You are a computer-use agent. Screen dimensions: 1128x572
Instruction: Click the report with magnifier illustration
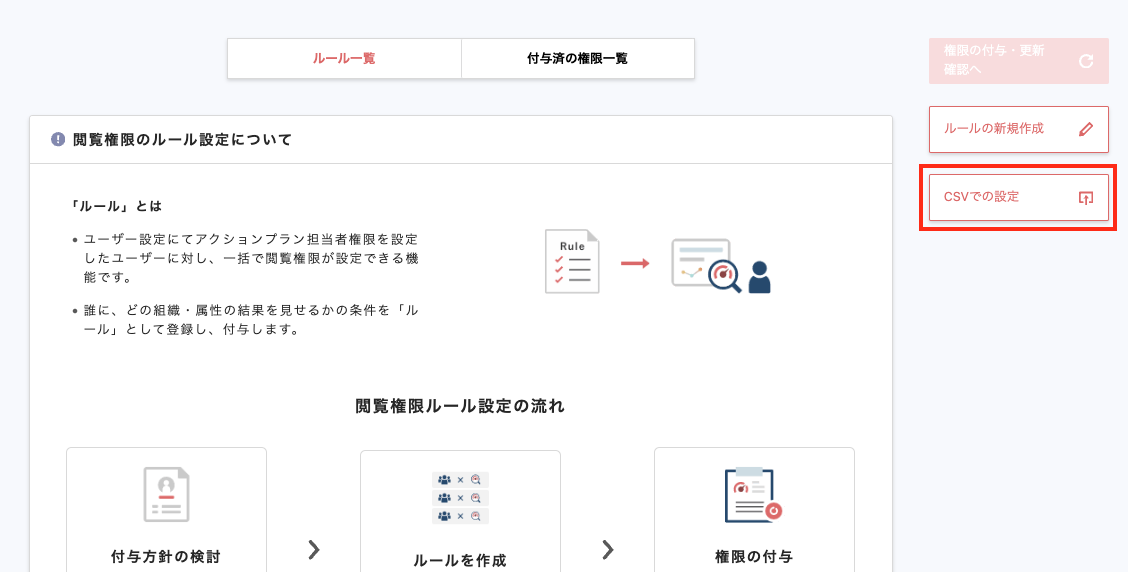pyautogui.click(x=706, y=265)
